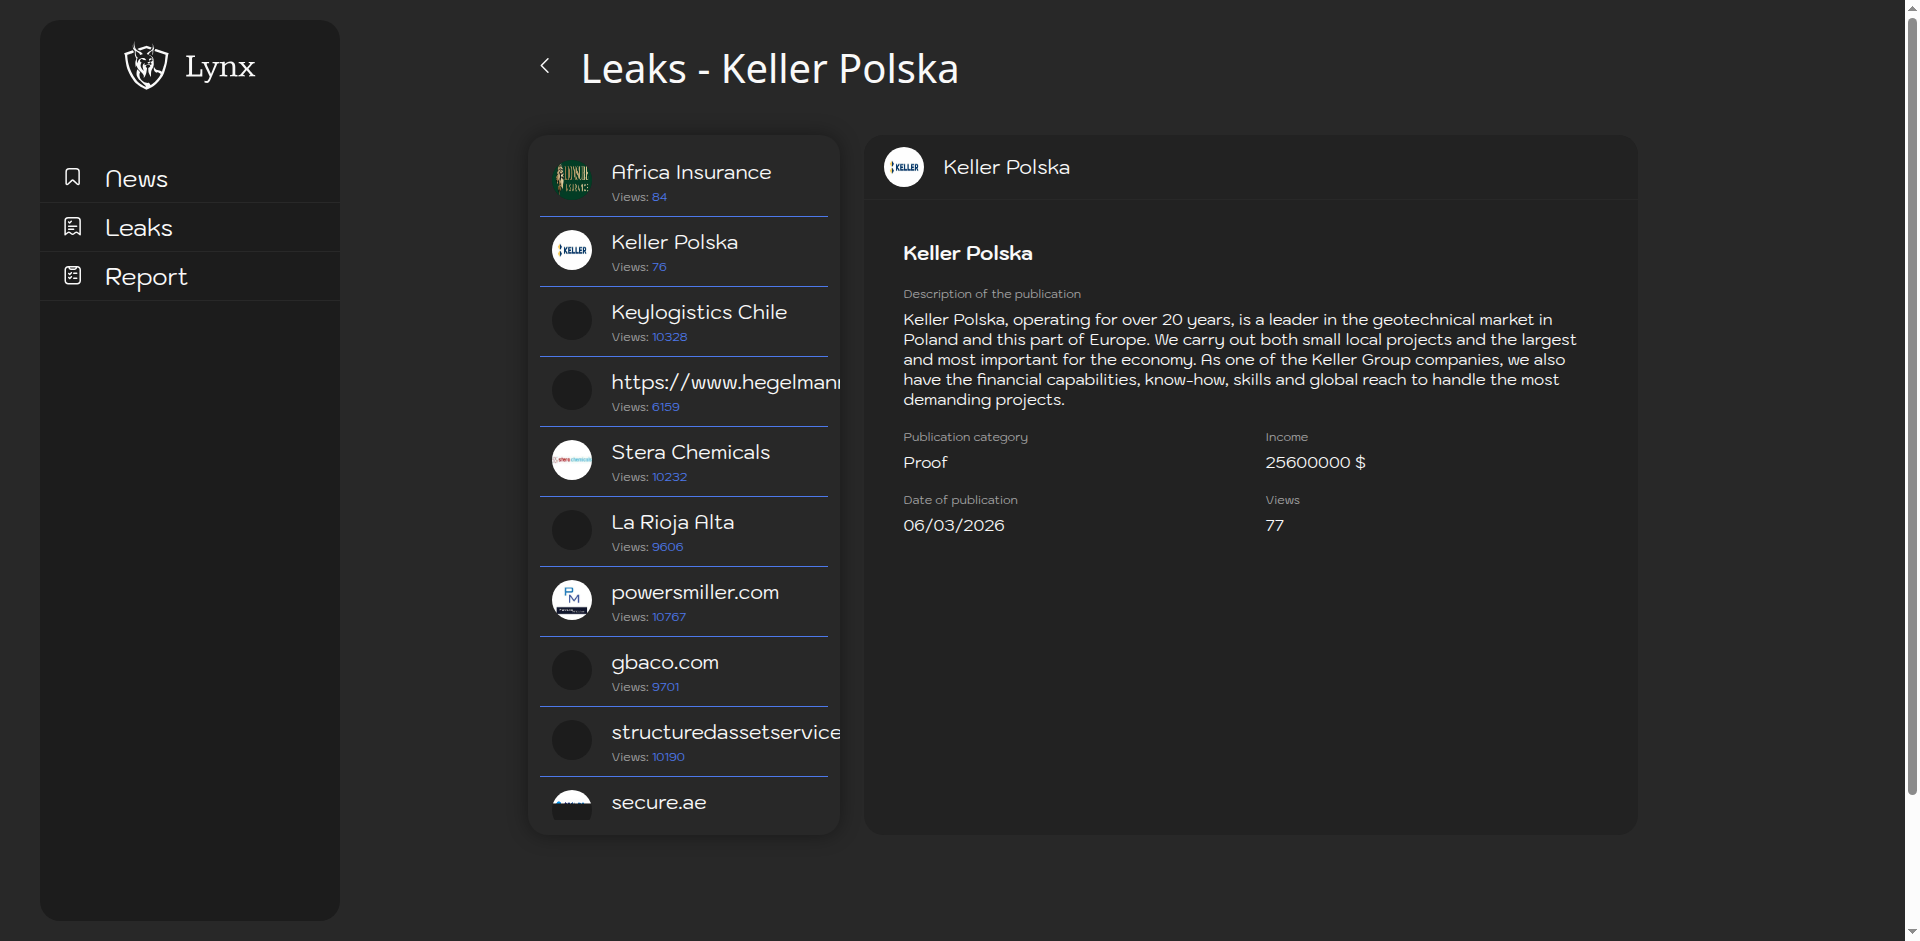Click the Africa Insurance logo thumbnail
Viewport: 1920px width, 941px height.
click(x=572, y=180)
